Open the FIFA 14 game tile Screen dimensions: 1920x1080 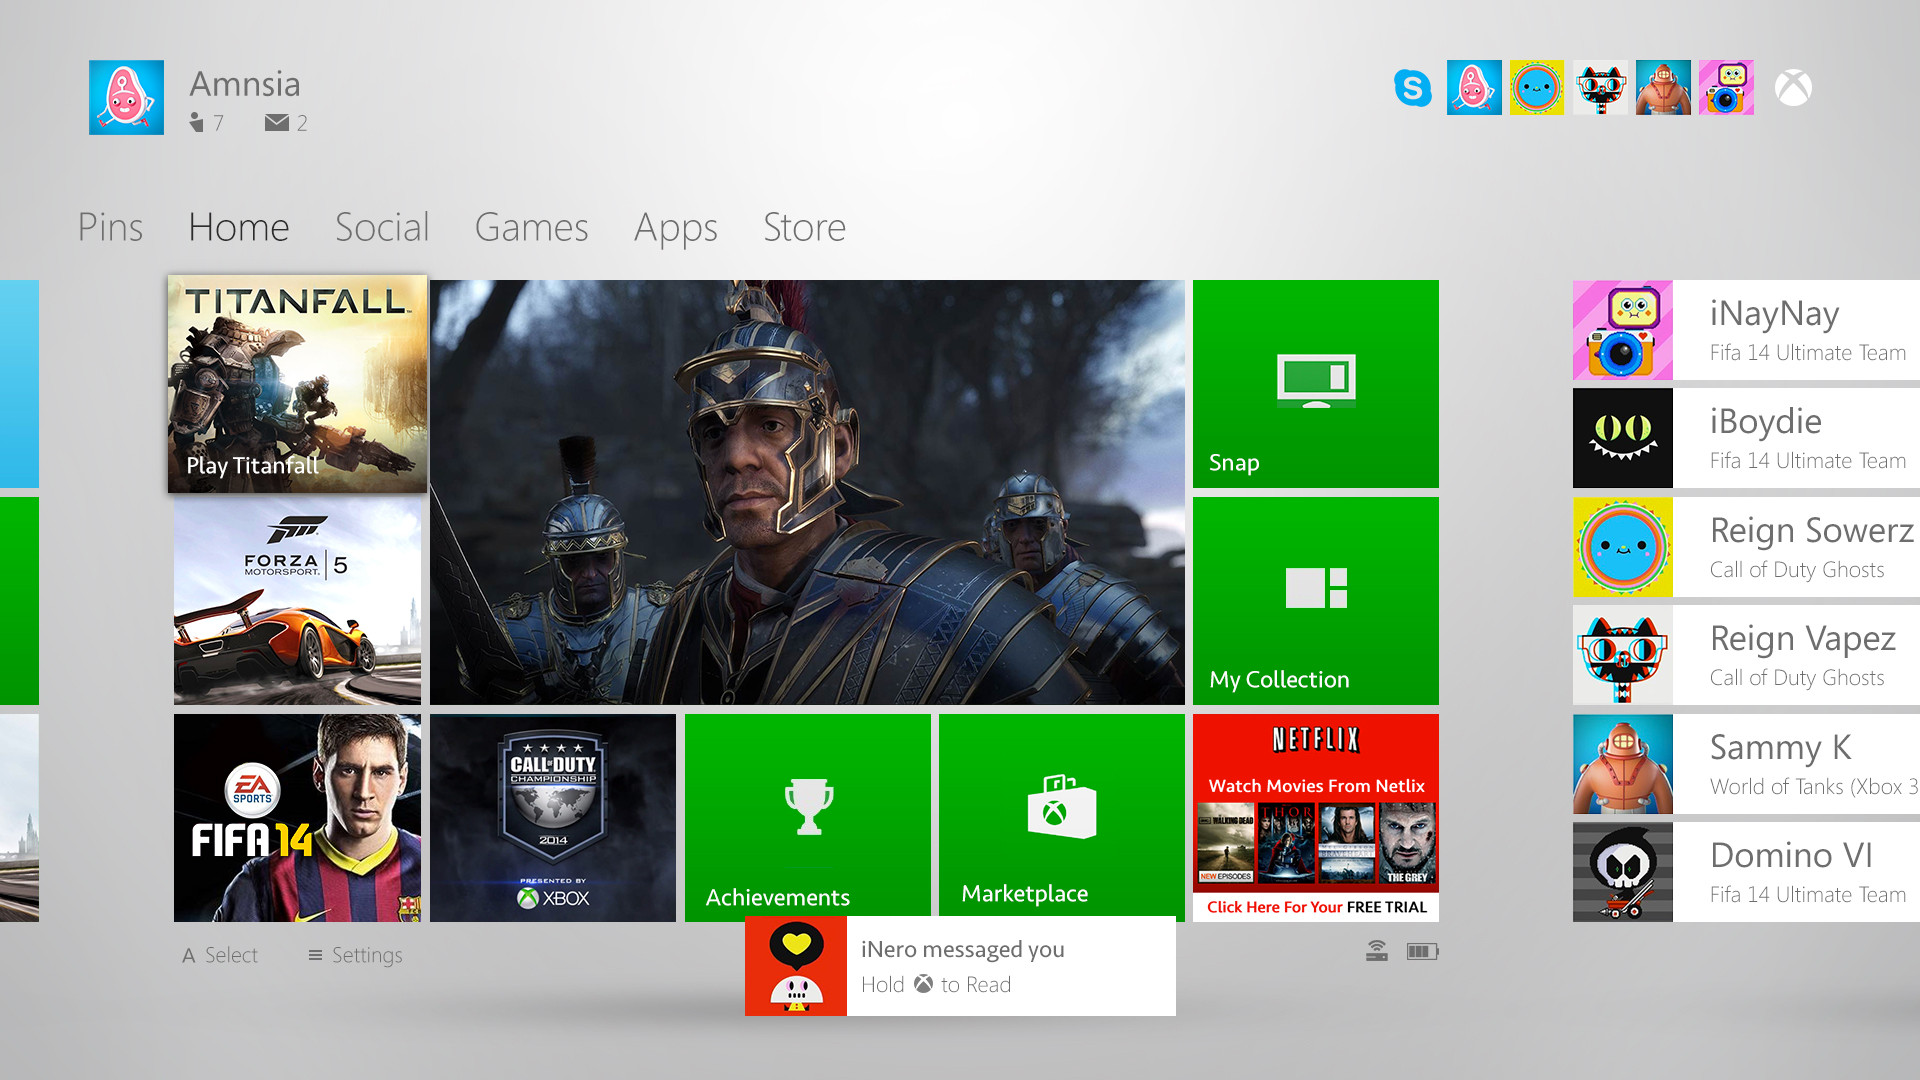click(297, 818)
